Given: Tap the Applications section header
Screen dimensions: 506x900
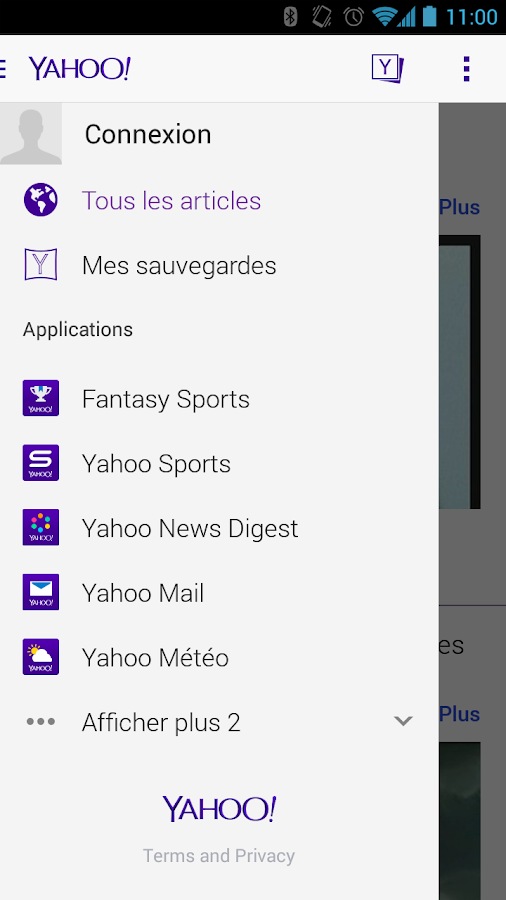Looking at the screenshot, I should coord(78,329).
